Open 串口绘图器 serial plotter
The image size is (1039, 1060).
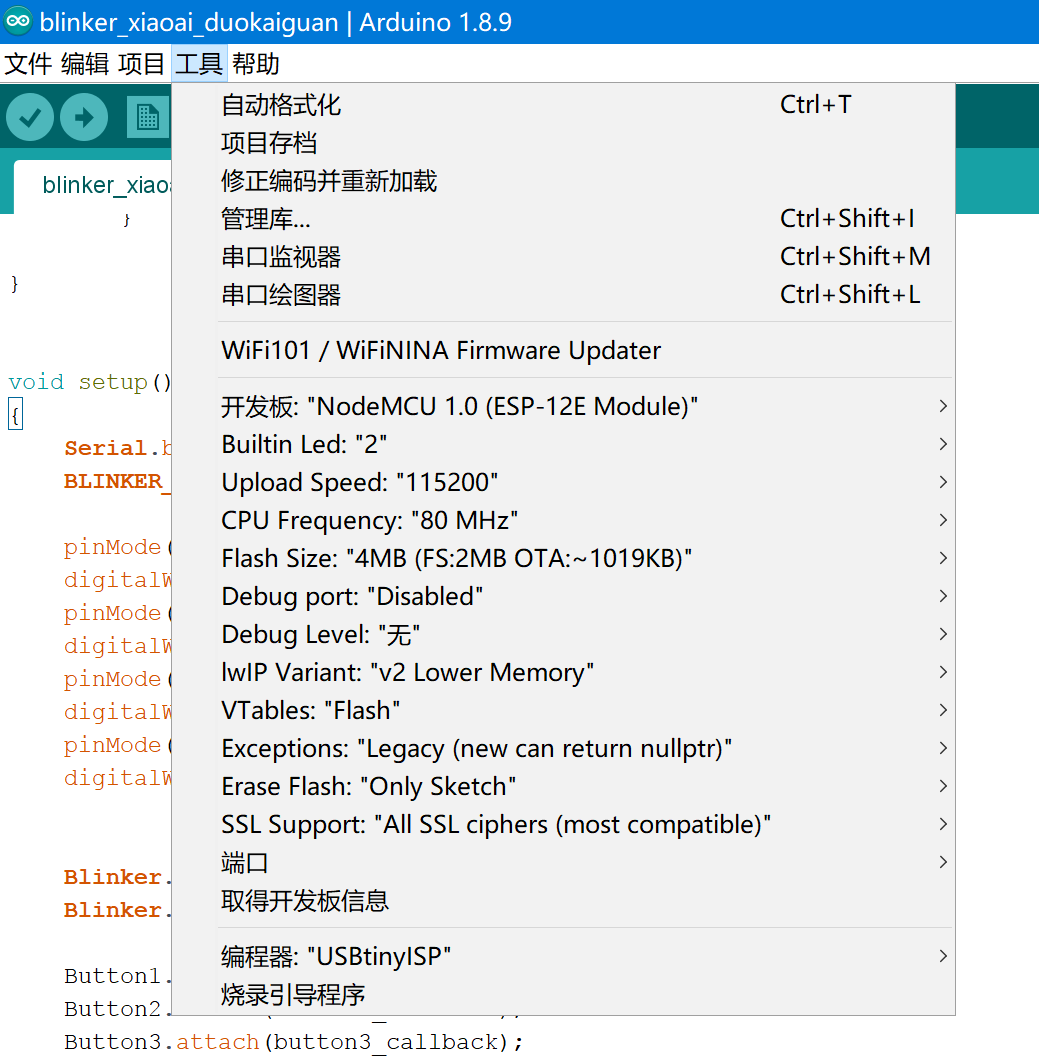pos(563,294)
